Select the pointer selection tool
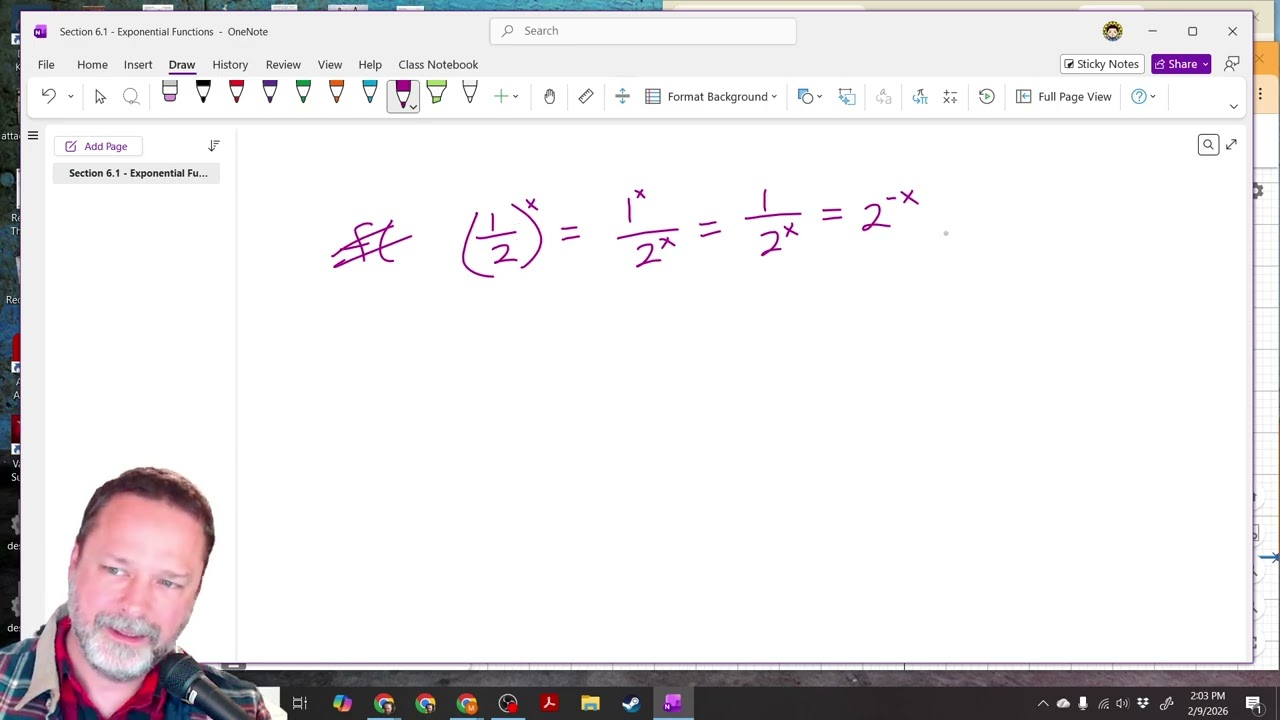 100,96
